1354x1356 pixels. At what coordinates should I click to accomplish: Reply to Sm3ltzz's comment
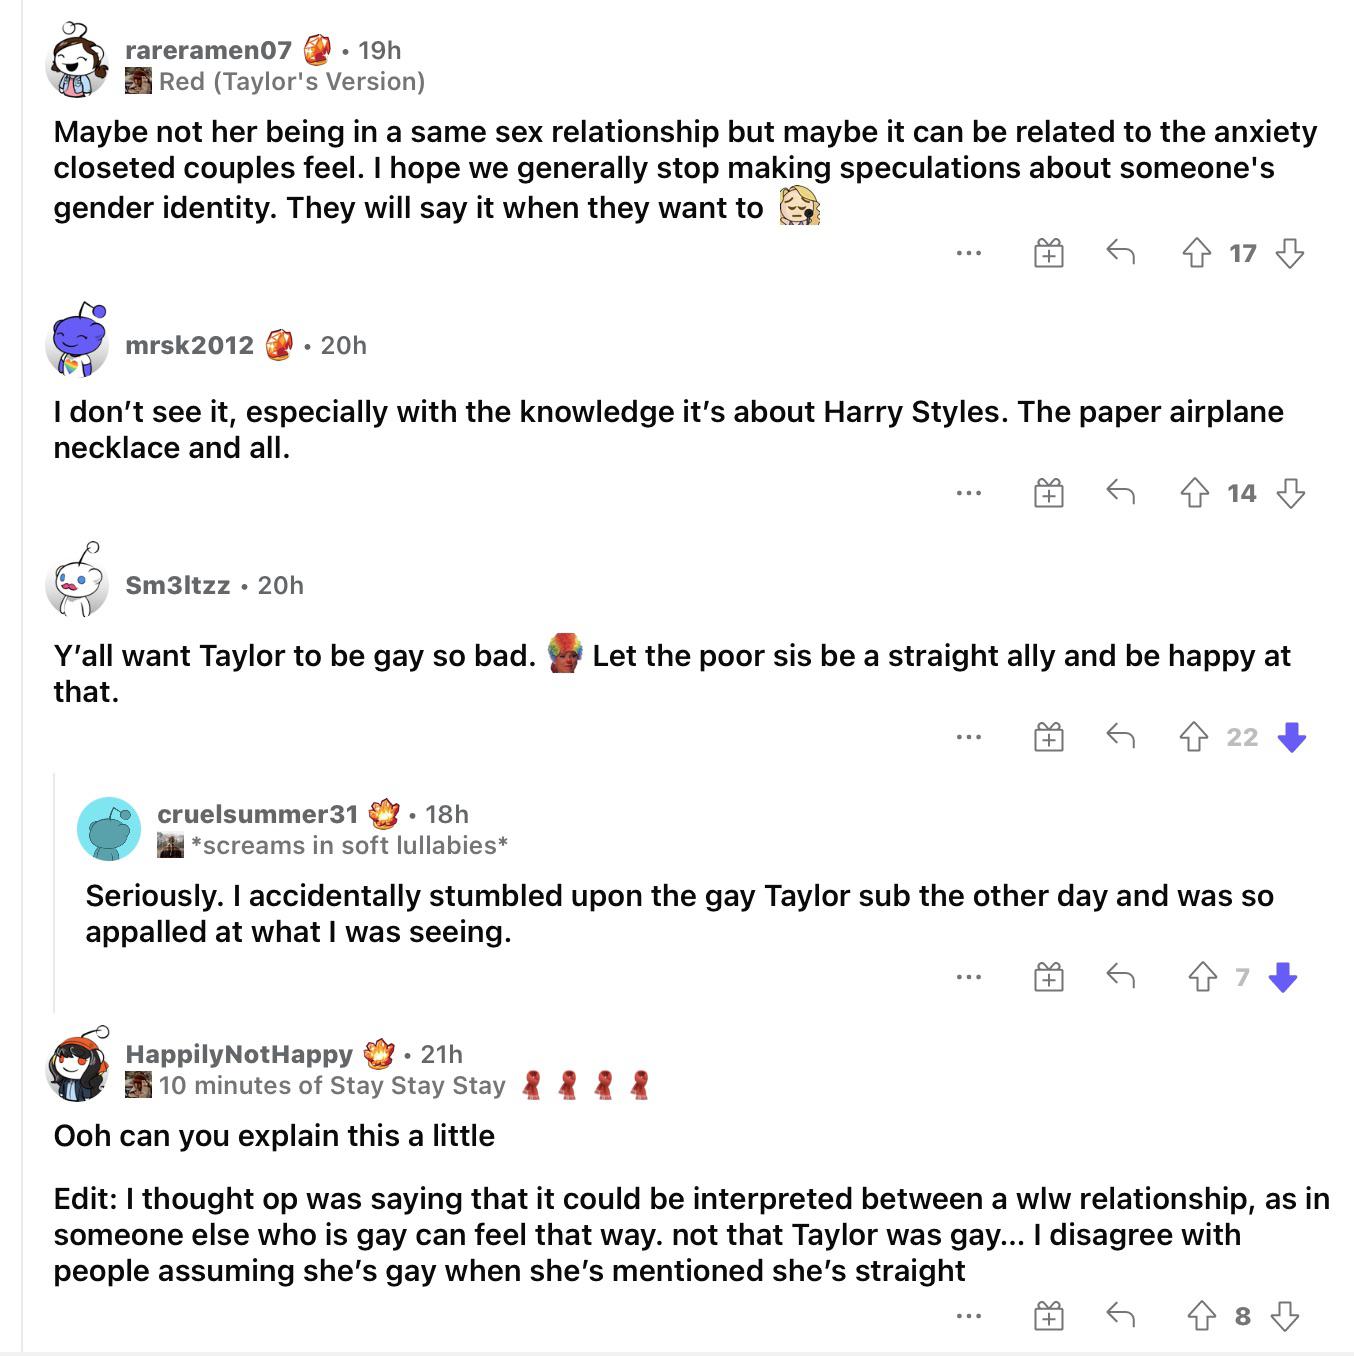pos(1120,737)
